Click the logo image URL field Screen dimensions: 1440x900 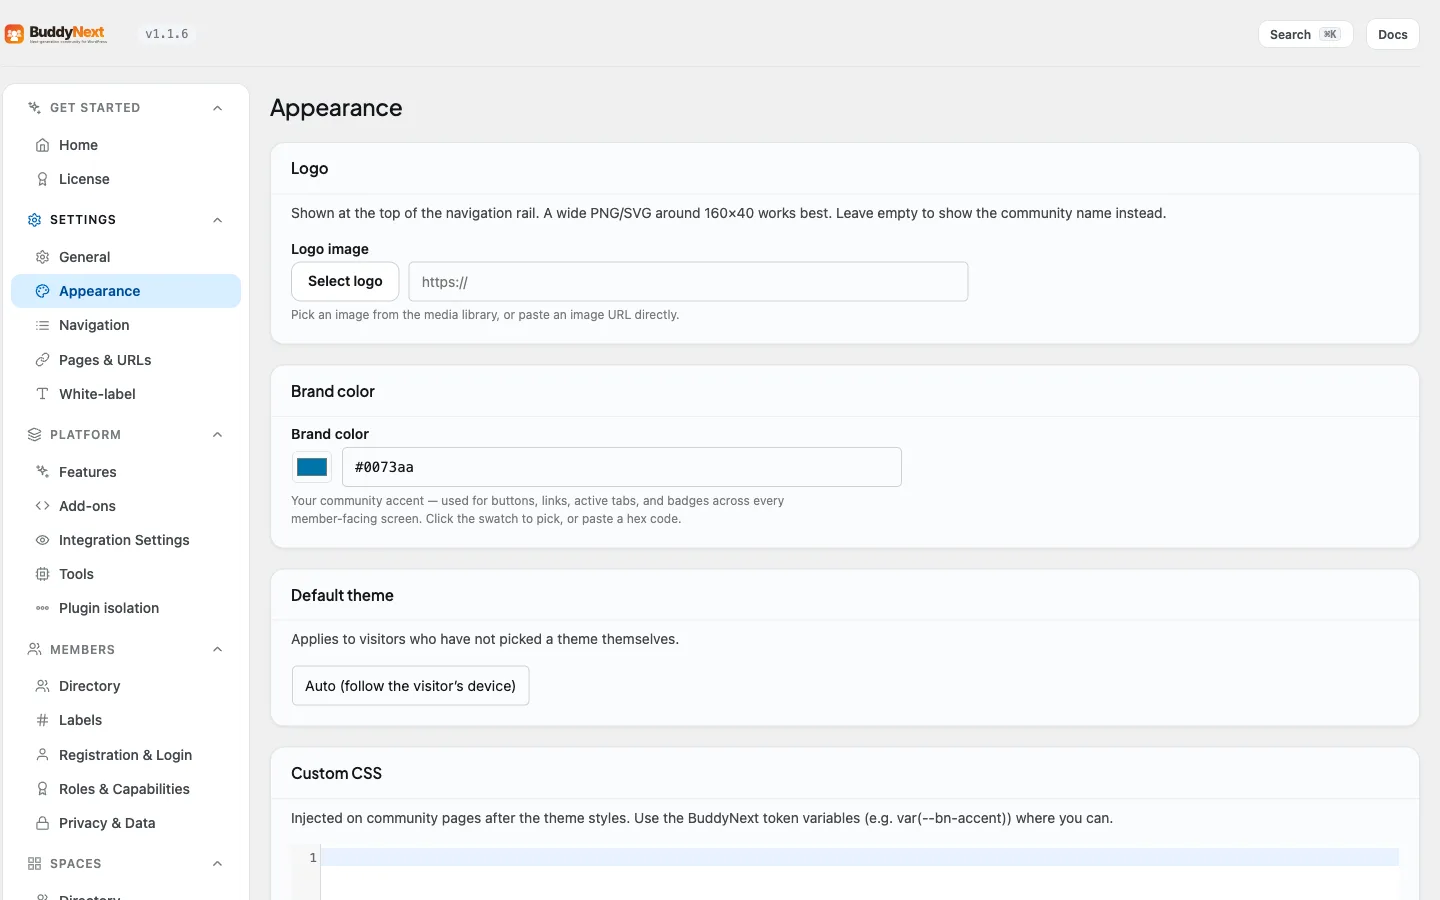tap(688, 281)
